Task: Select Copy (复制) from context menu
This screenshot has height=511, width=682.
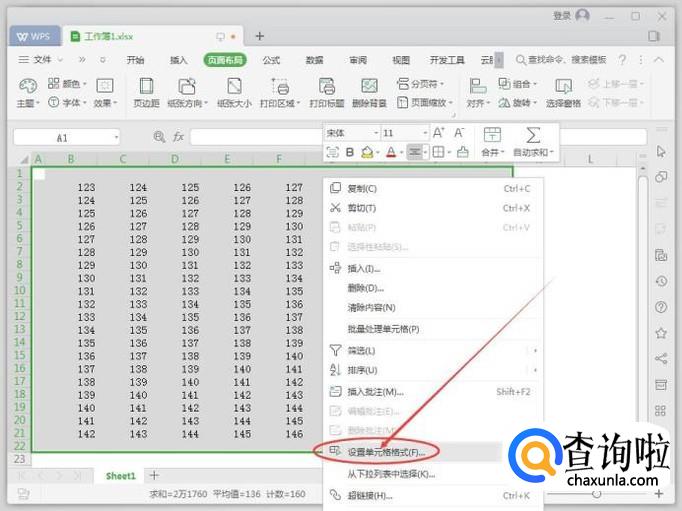Action: tap(361, 188)
